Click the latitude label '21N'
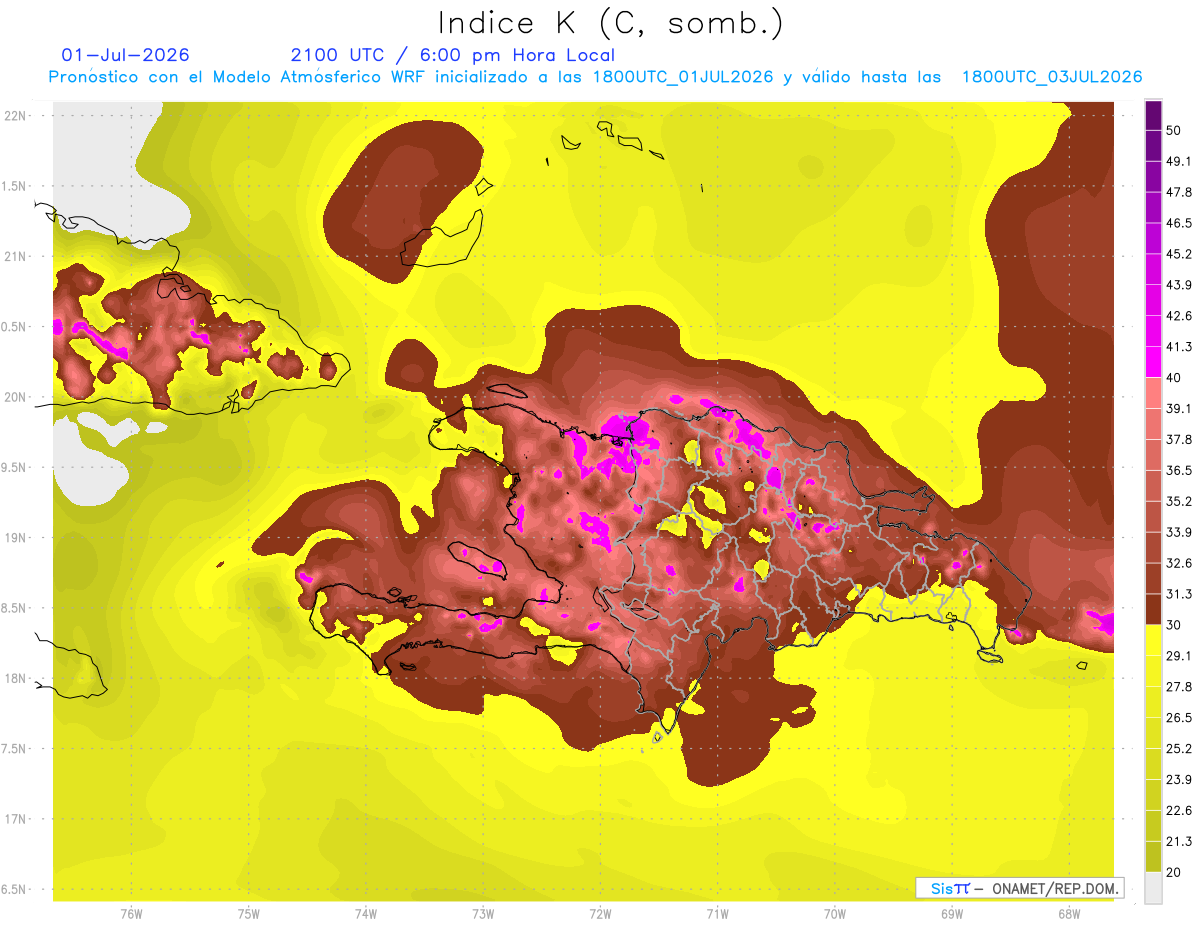1200x927 pixels. (16, 256)
